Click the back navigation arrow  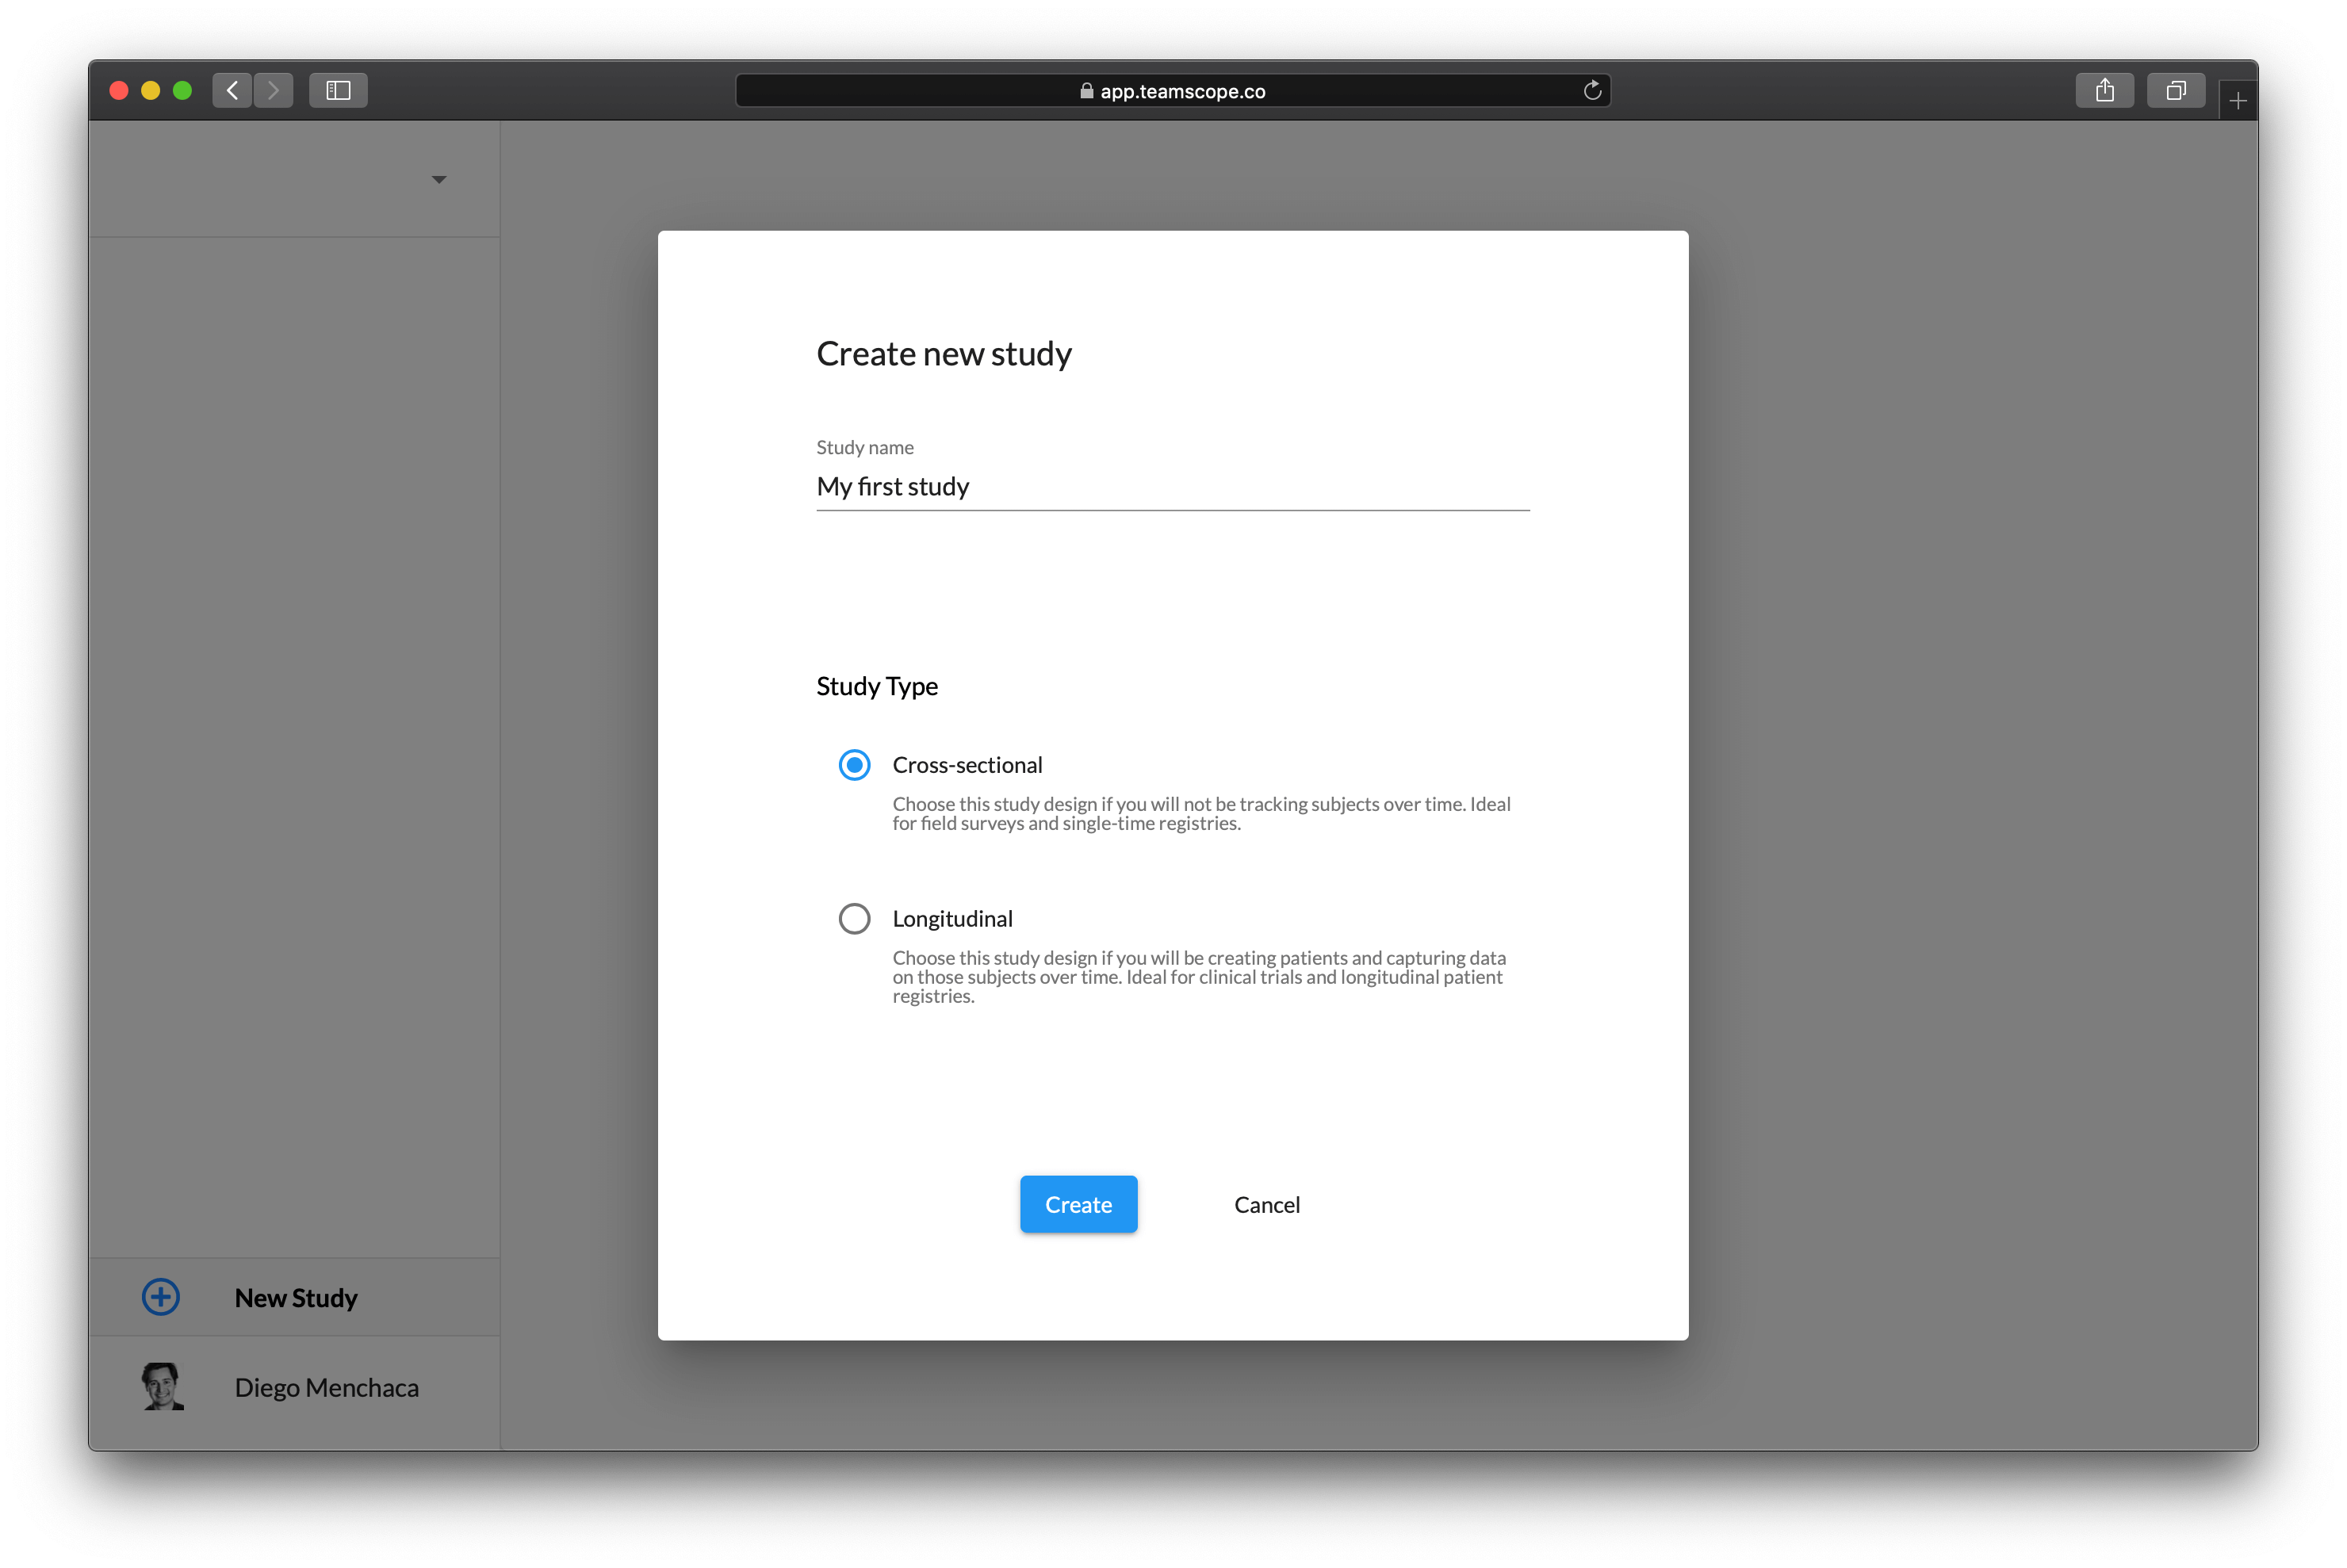click(x=232, y=90)
